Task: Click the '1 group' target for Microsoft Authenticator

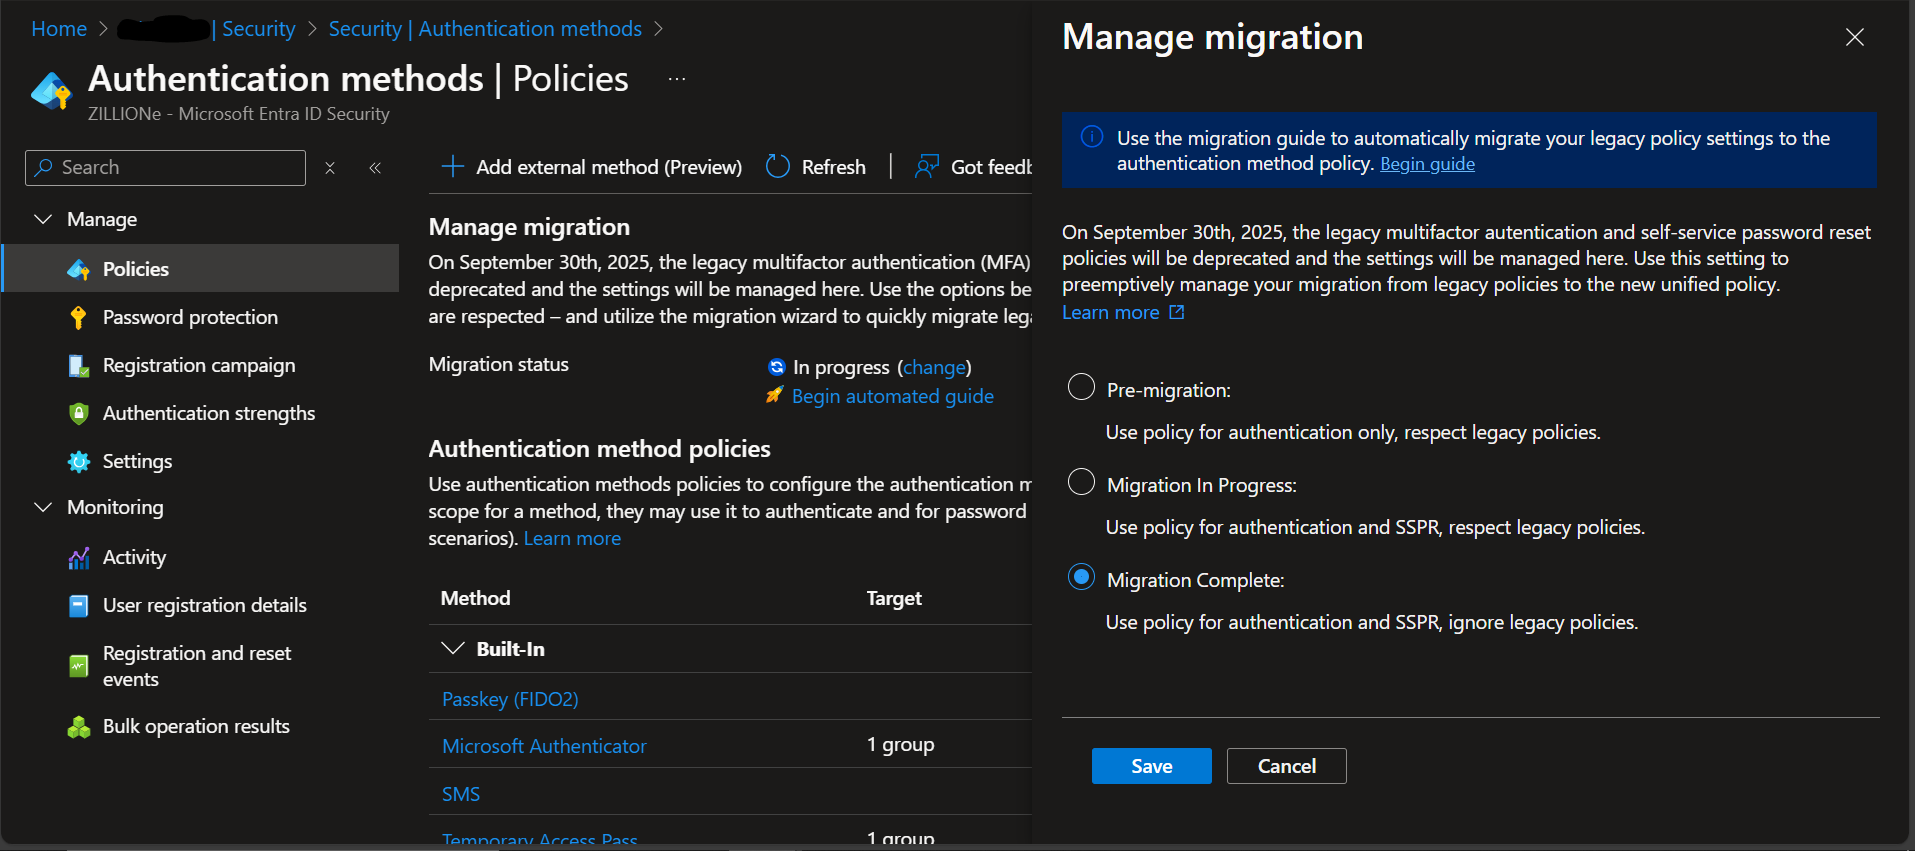Action: (x=900, y=744)
